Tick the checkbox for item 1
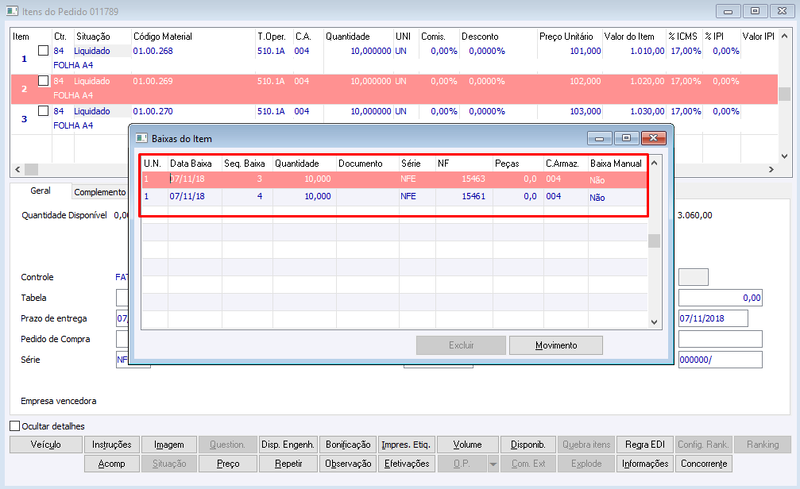The width and height of the screenshot is (800, 489). pos(43,51)
